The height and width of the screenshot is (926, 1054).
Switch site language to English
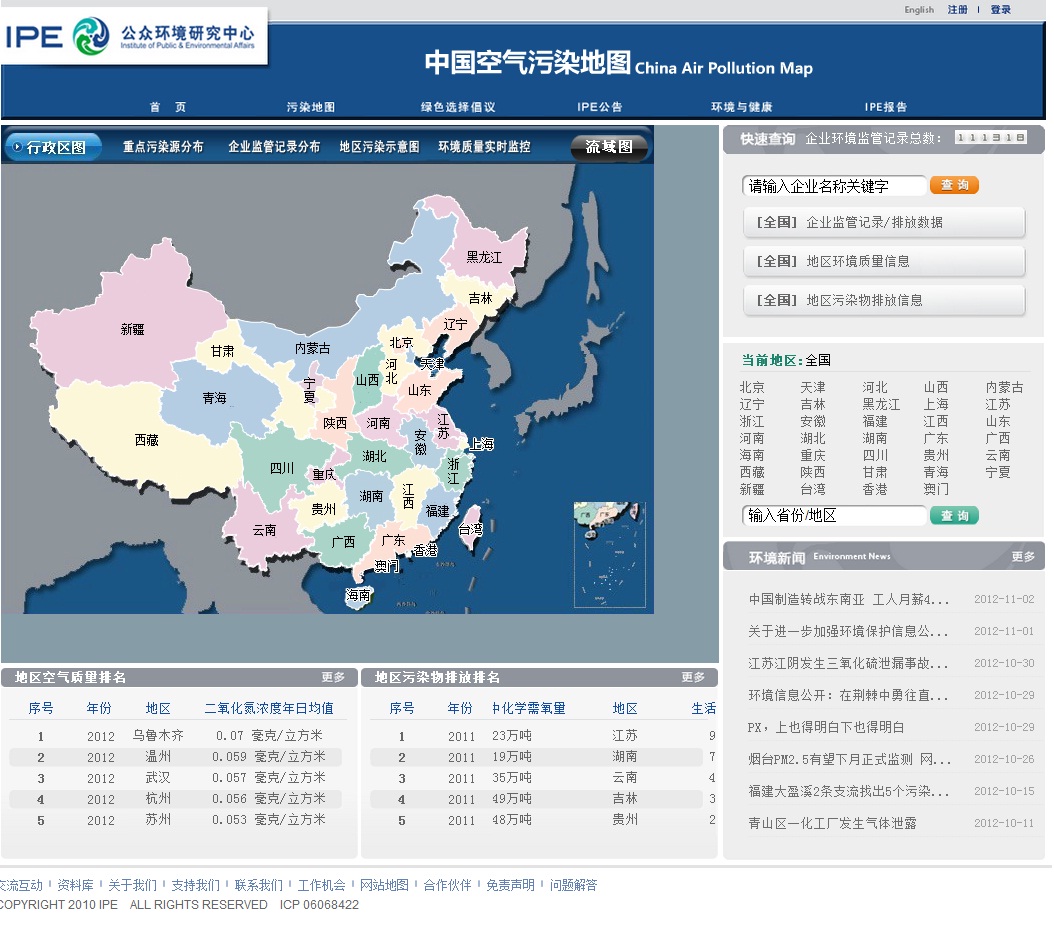click(x=918, y=9)
